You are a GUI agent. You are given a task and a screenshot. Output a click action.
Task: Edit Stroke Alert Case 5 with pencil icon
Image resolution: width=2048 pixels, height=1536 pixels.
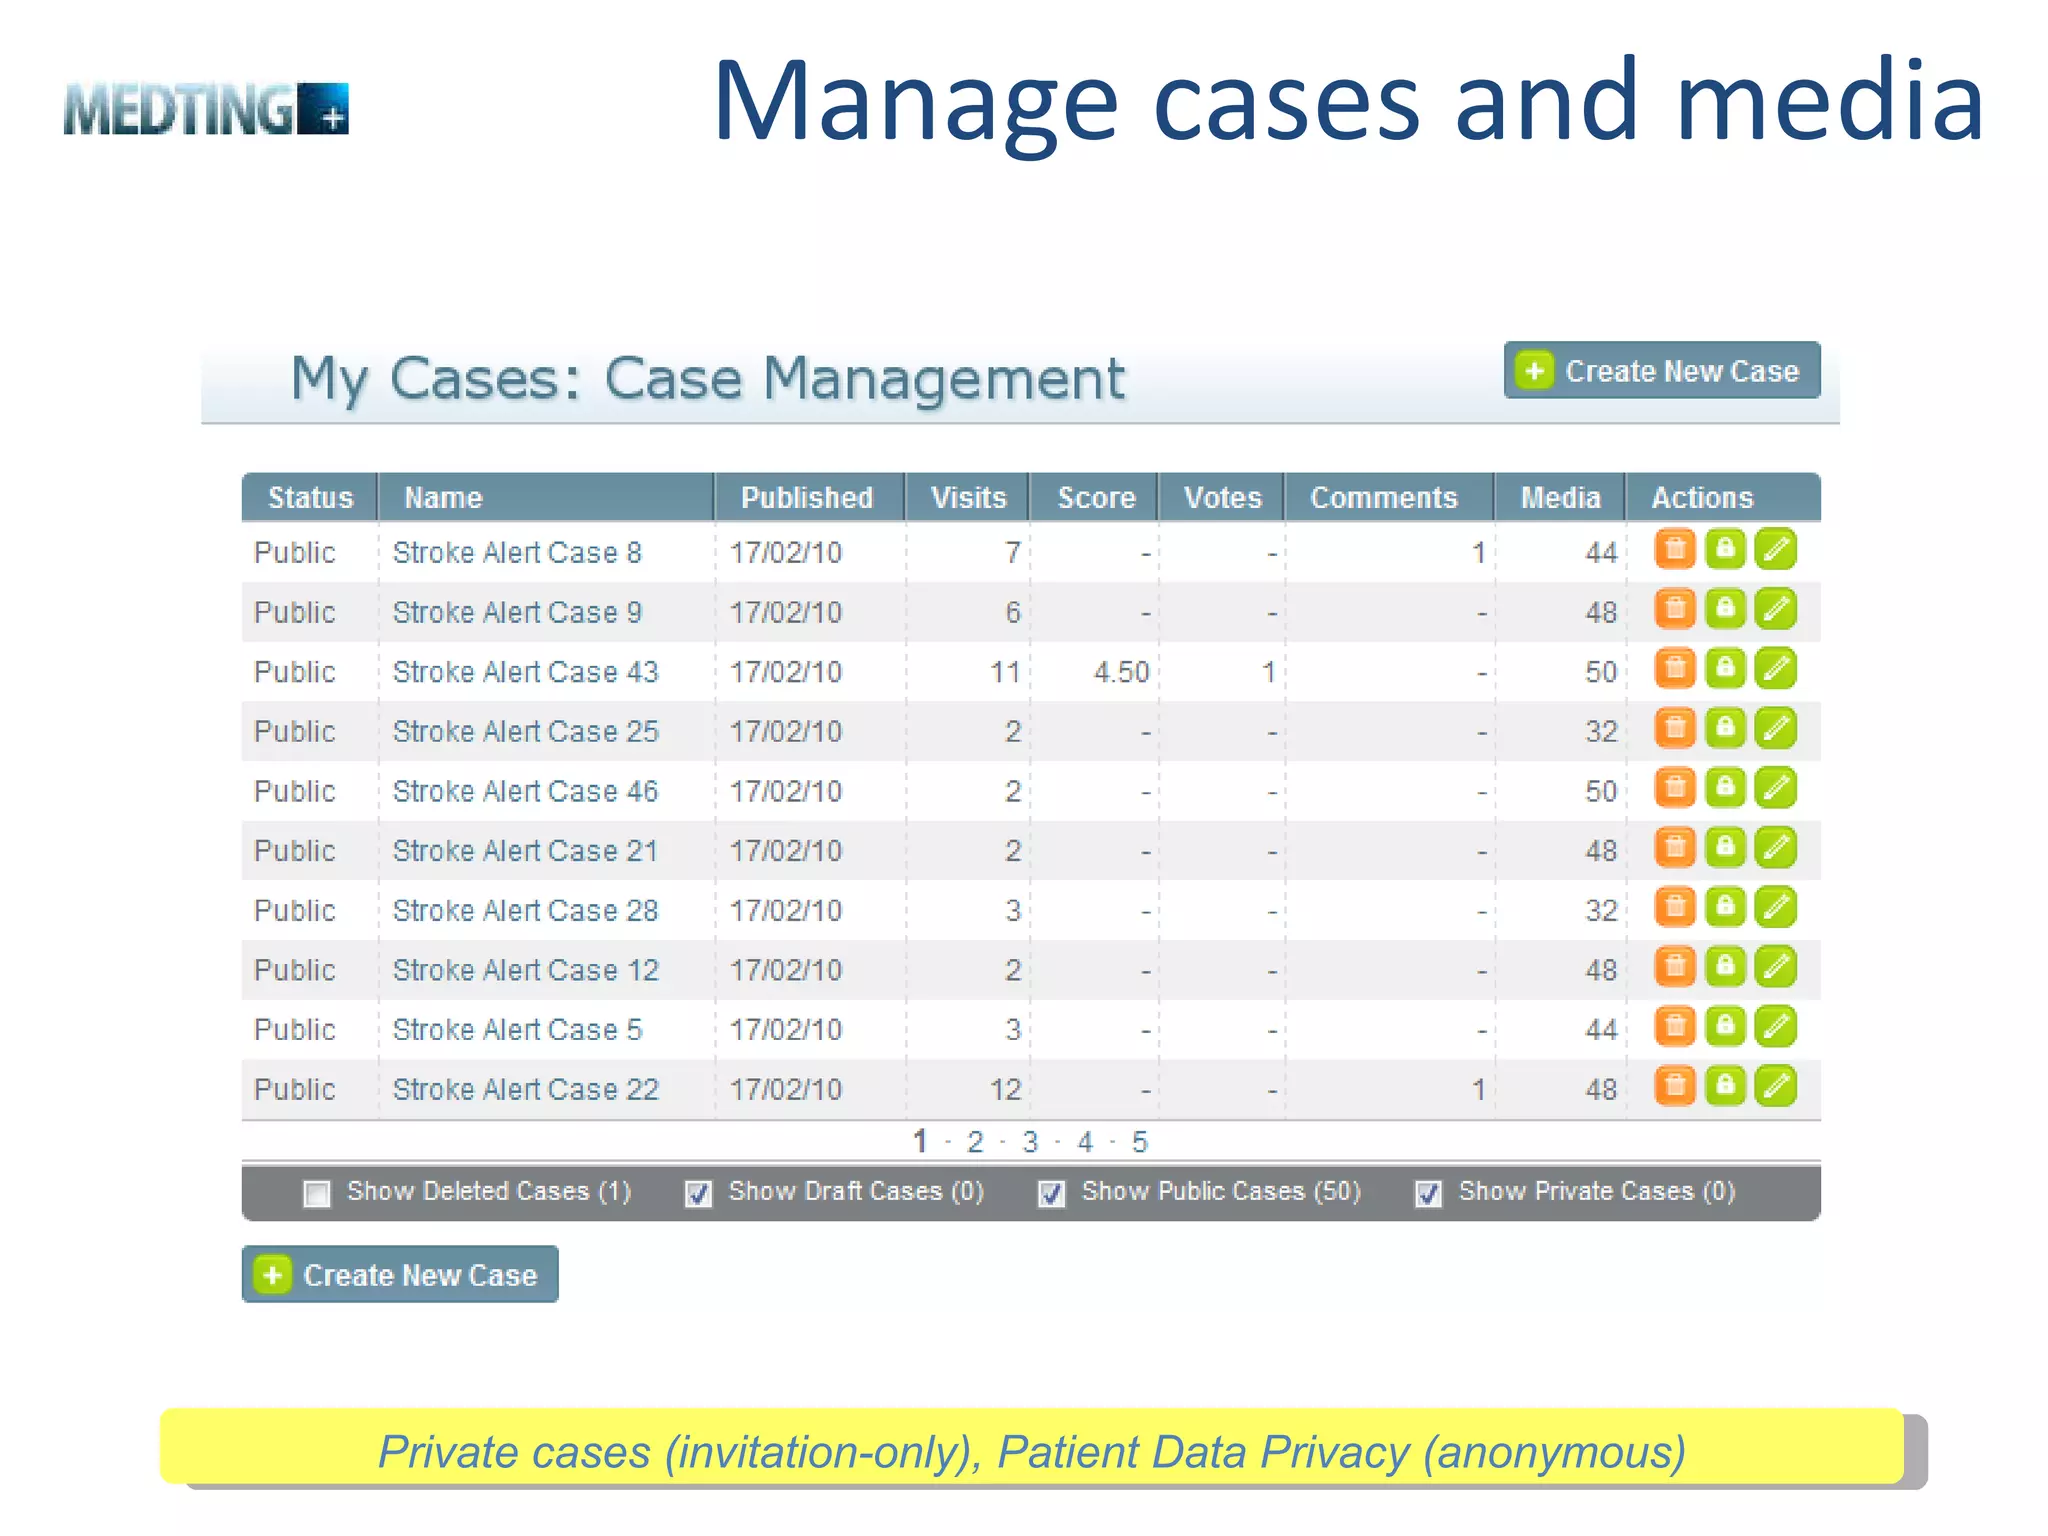(1776, 1027)
